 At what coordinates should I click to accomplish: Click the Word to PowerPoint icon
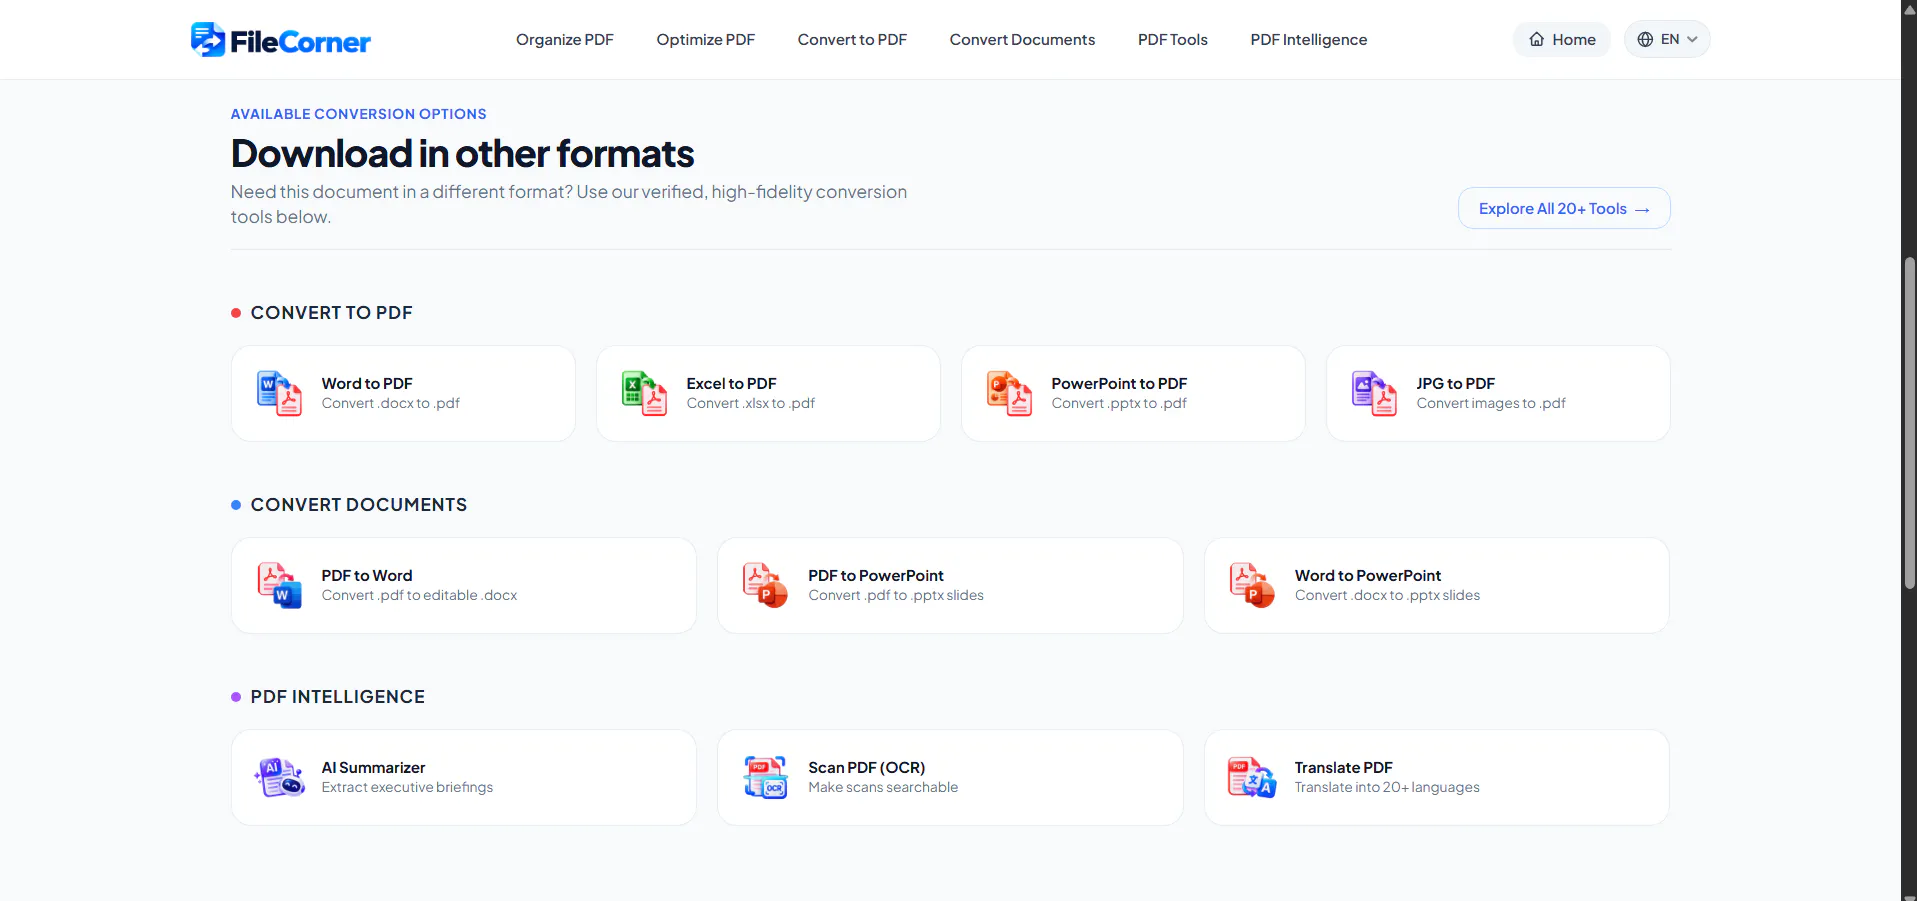pos(1252,585)
